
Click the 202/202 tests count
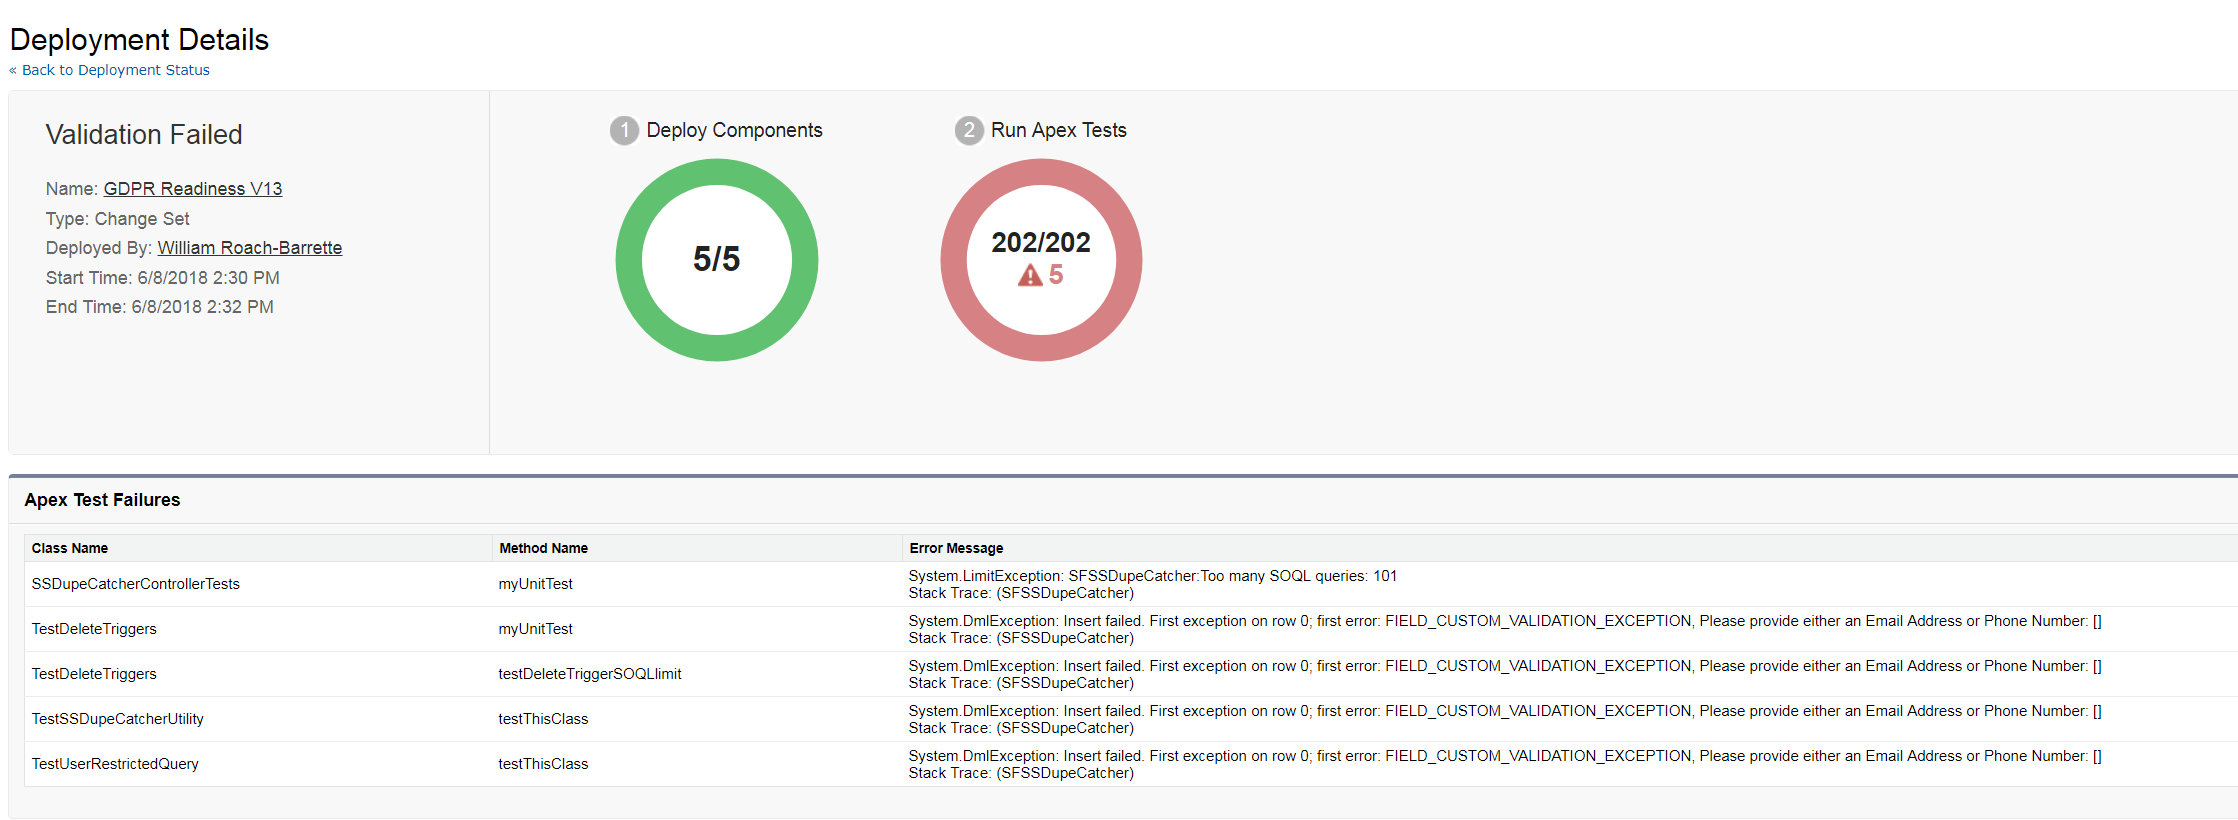point(1041,243)
